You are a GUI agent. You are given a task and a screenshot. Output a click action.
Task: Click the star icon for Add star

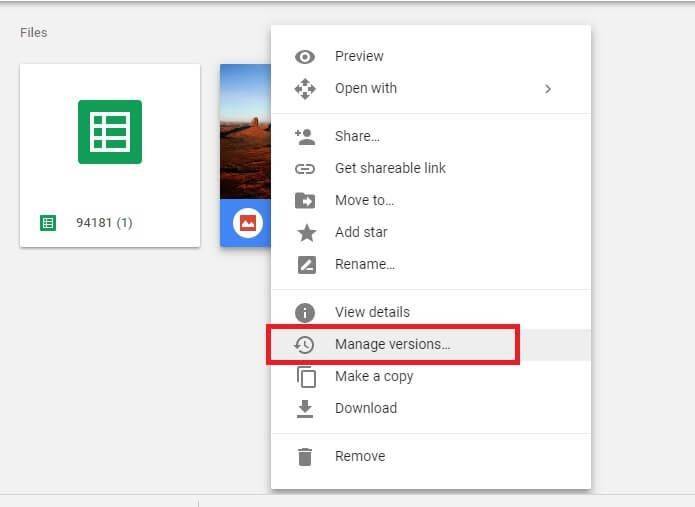point(306,232)
